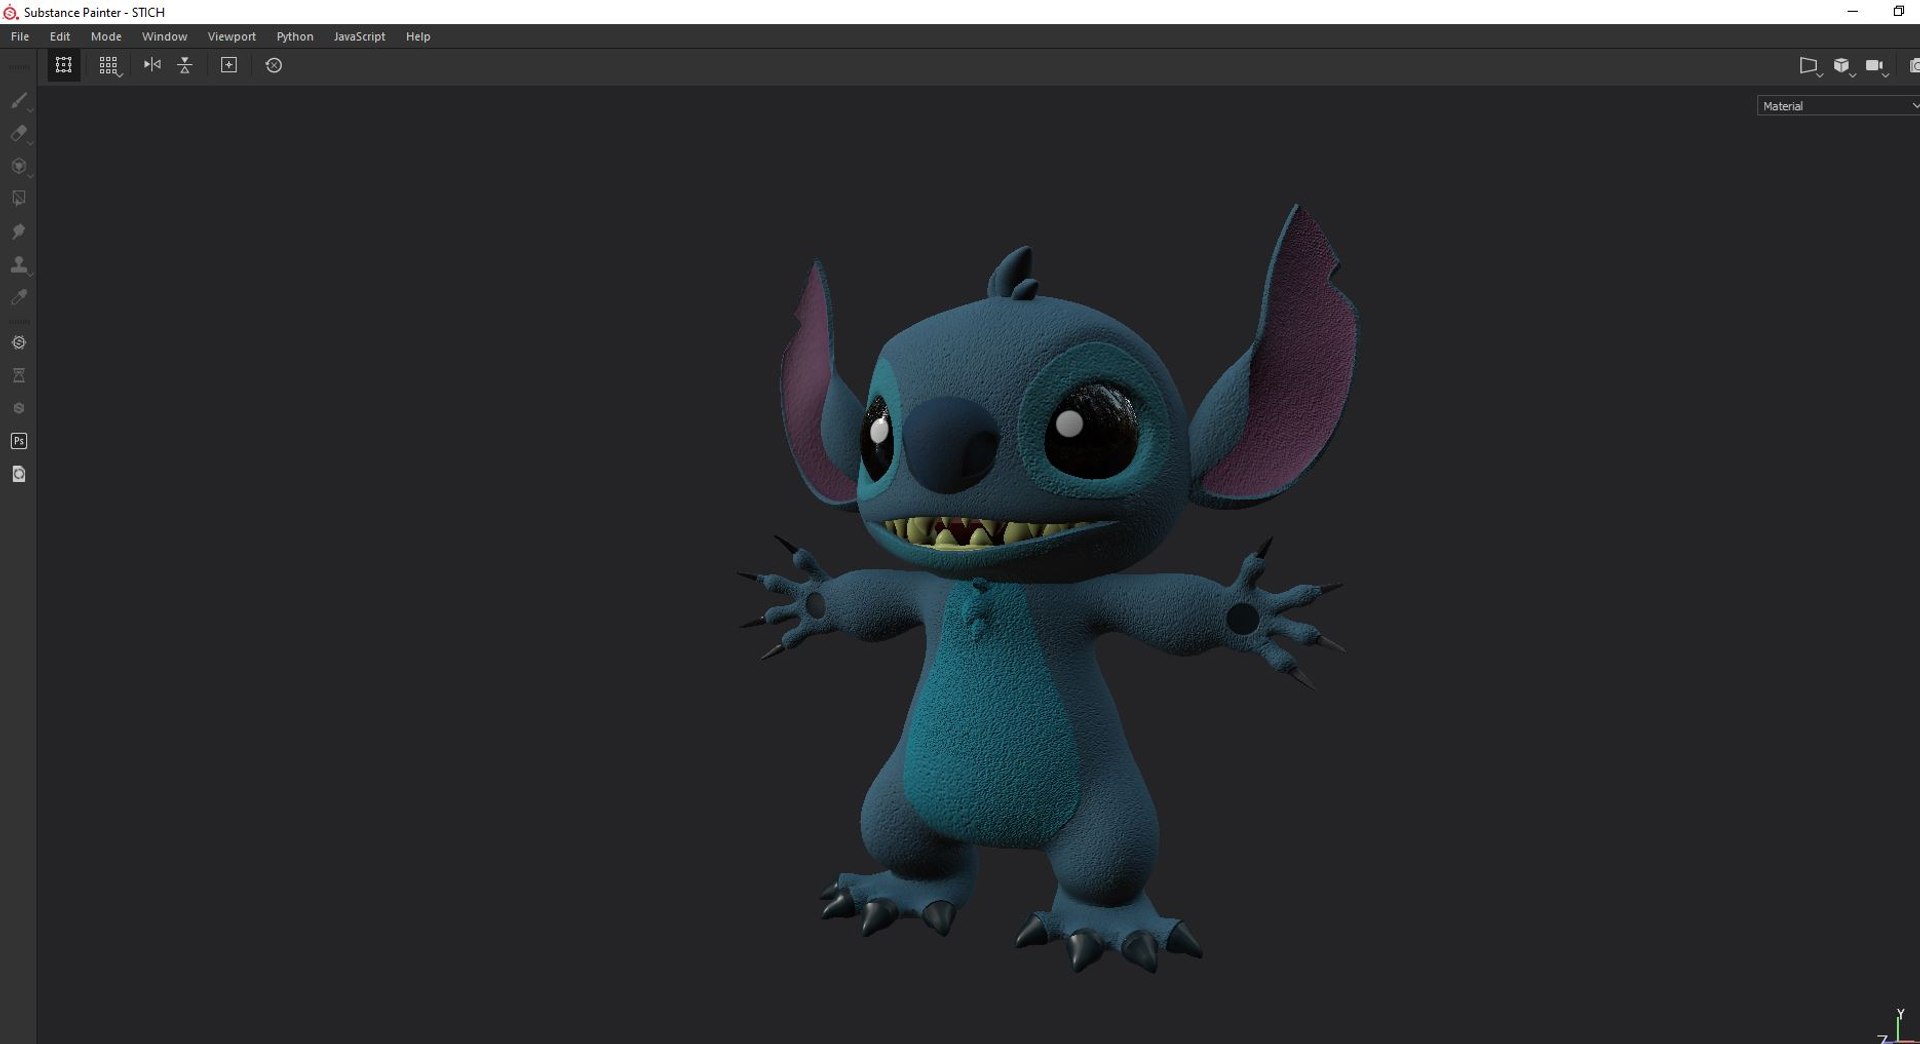
Task: Open the Mode menu
Action: click(106, 36)
